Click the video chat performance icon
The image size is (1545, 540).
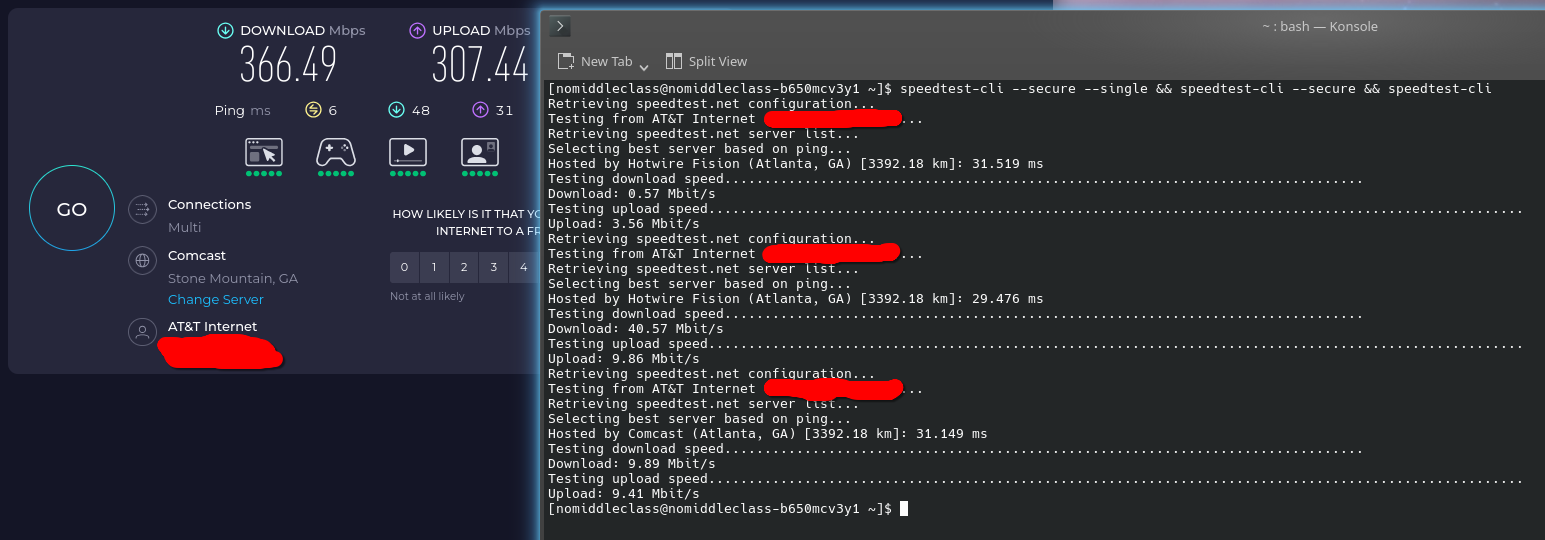(480, 152)
